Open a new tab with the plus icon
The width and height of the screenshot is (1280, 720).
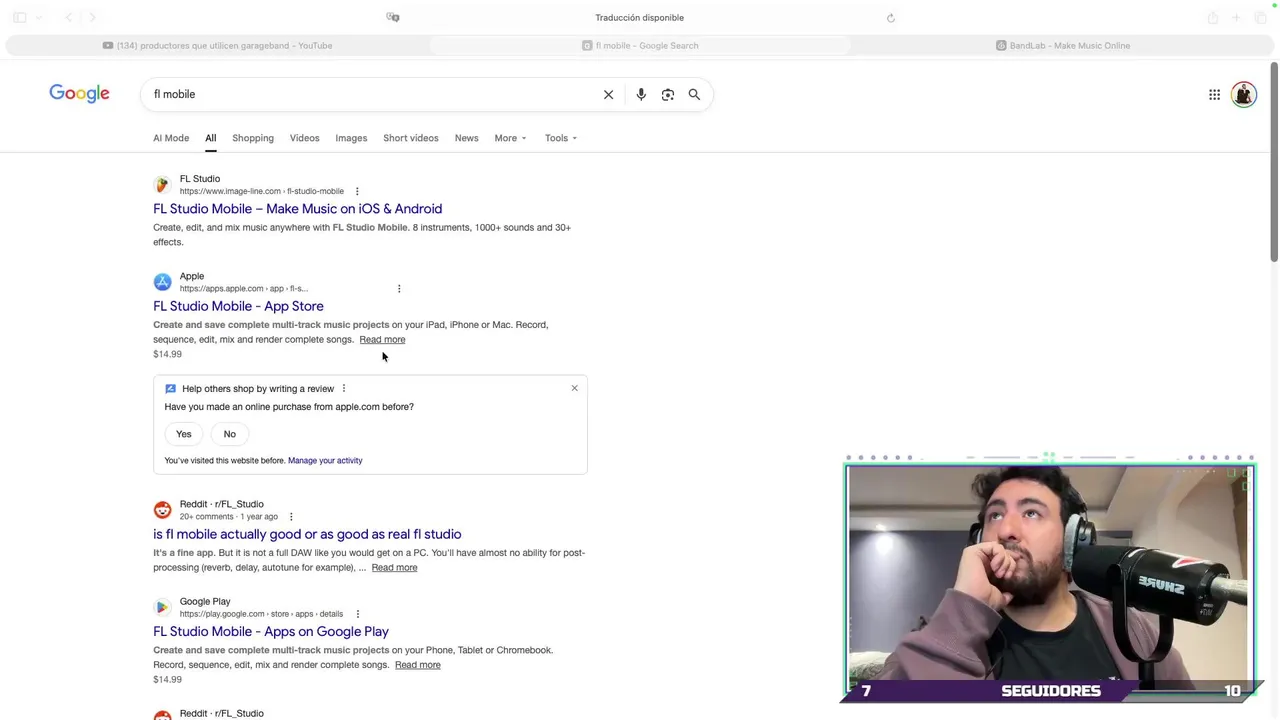1236,17
